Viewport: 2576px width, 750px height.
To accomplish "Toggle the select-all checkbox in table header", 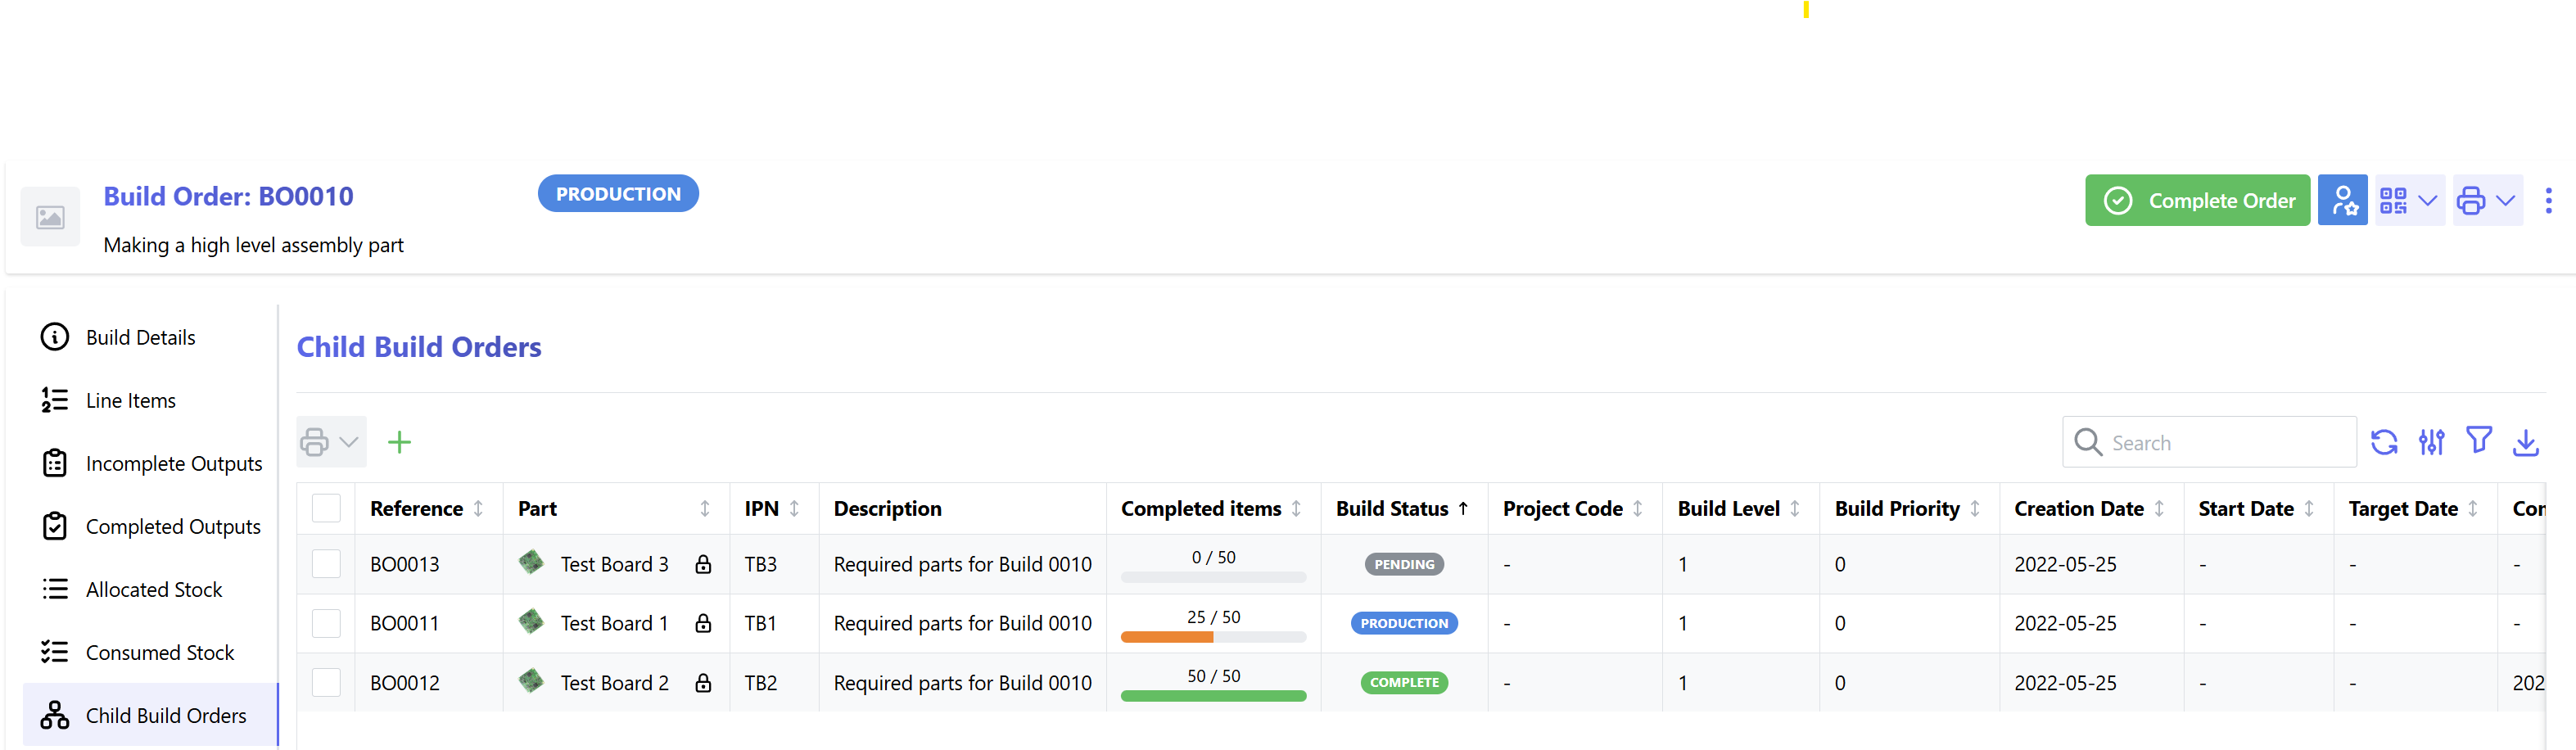I will (x=326, y=508).
